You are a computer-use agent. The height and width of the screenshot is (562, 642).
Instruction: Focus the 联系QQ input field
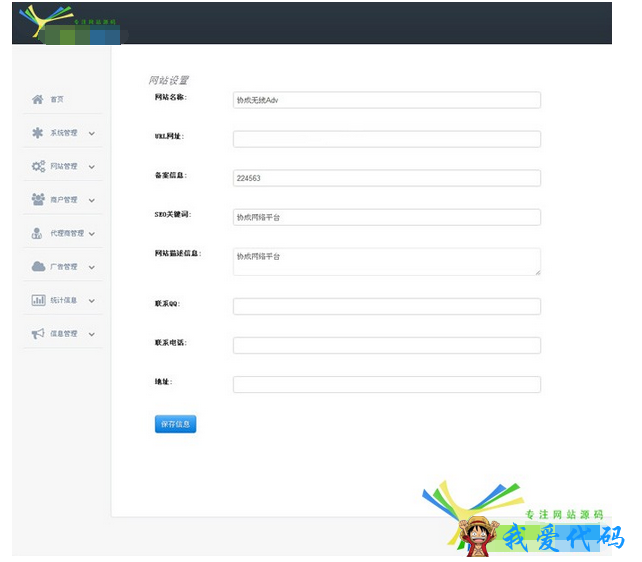[x=387, y=306]
